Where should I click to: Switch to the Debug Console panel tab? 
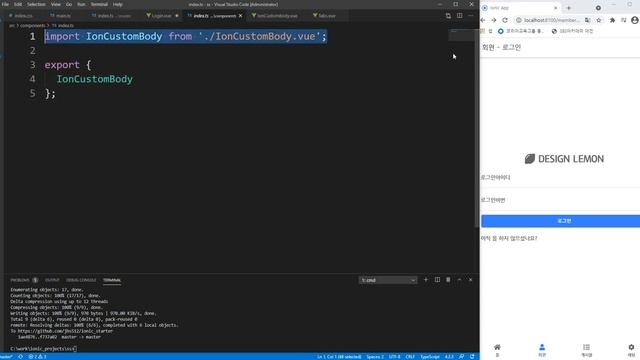click(x=81, y=280)
